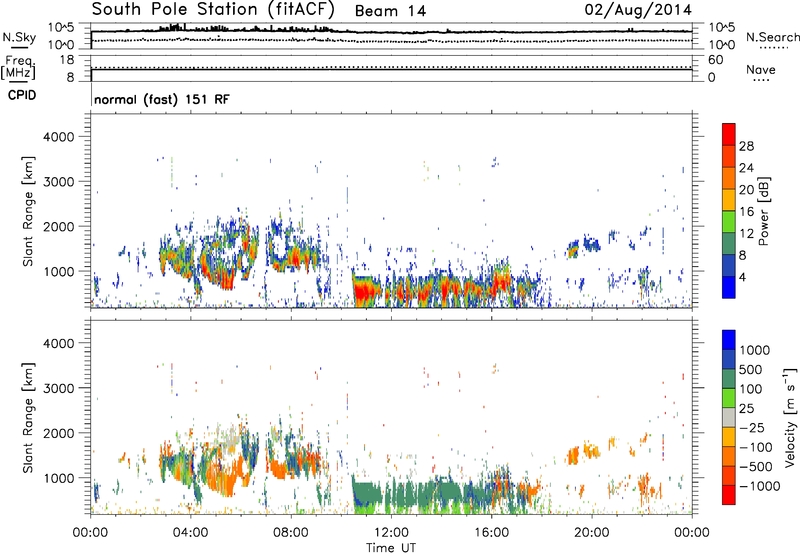Click velocity colorbar value 1000

coord(755,350)
